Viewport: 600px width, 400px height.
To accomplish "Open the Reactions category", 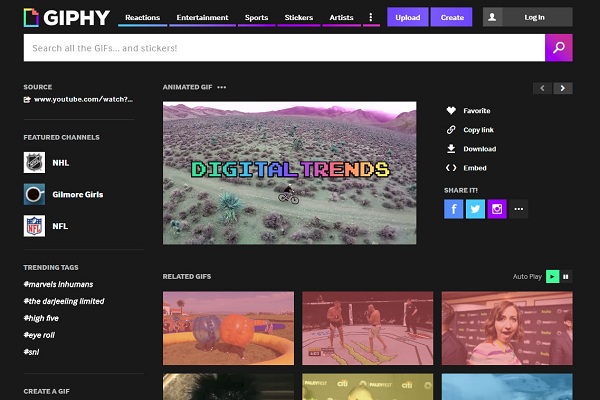I will 142,18.
